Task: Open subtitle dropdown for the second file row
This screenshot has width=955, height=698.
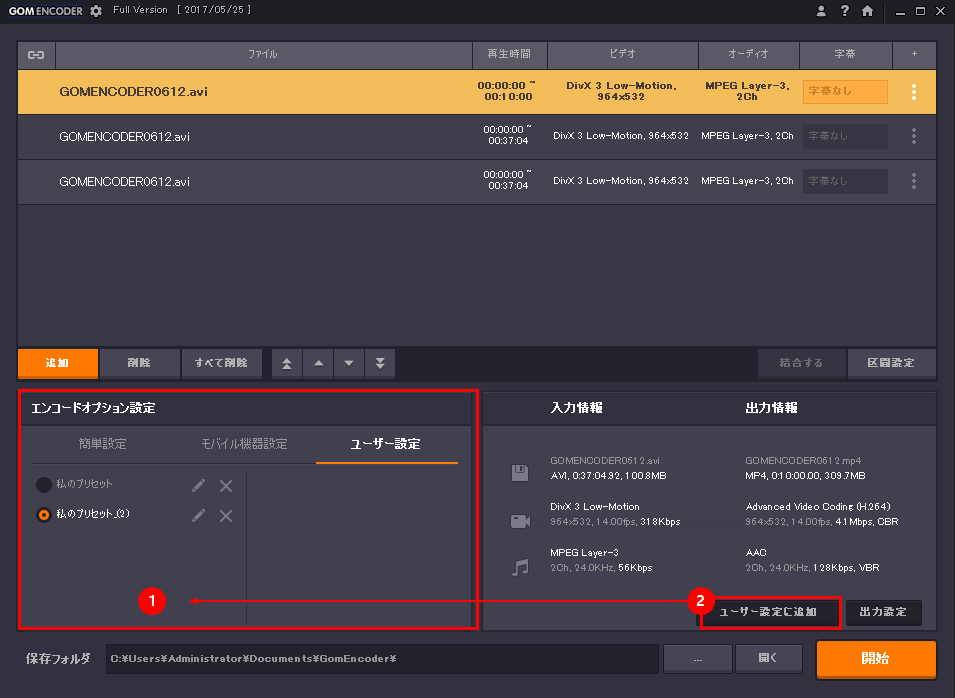Action: 845,136
